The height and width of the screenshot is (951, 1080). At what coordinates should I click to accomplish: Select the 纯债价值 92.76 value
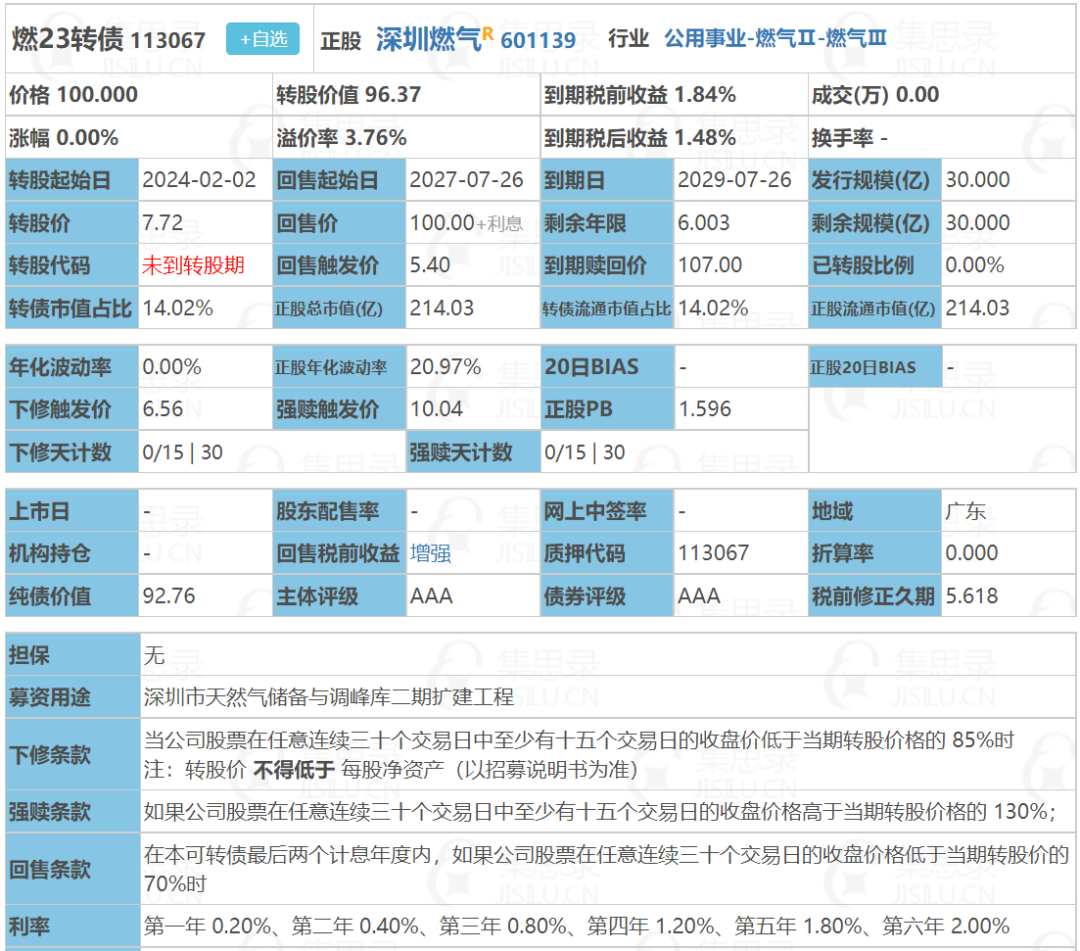click(x=169, y=596)
